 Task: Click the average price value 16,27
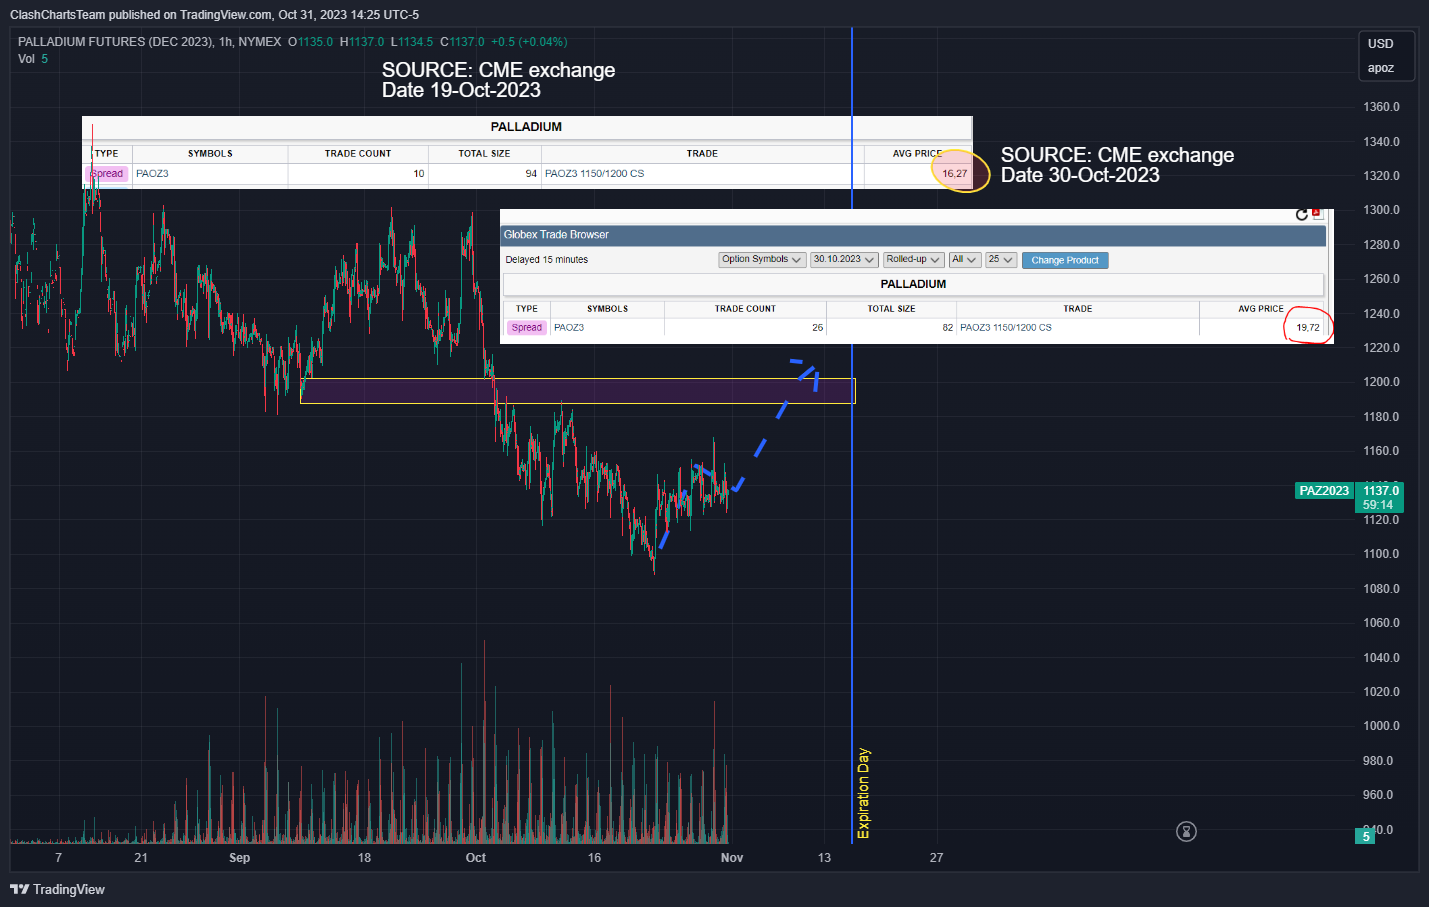(x=955, y=173)
